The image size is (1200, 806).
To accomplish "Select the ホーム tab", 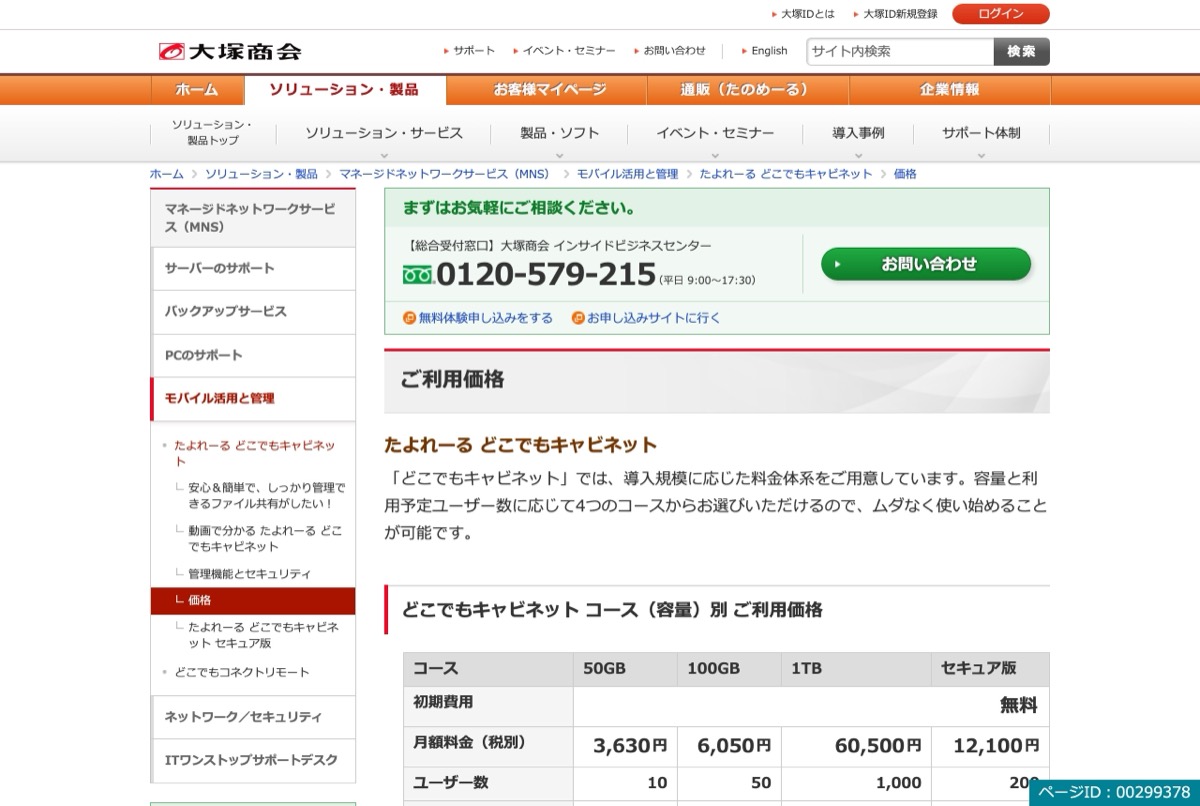I will click(197, 90).
